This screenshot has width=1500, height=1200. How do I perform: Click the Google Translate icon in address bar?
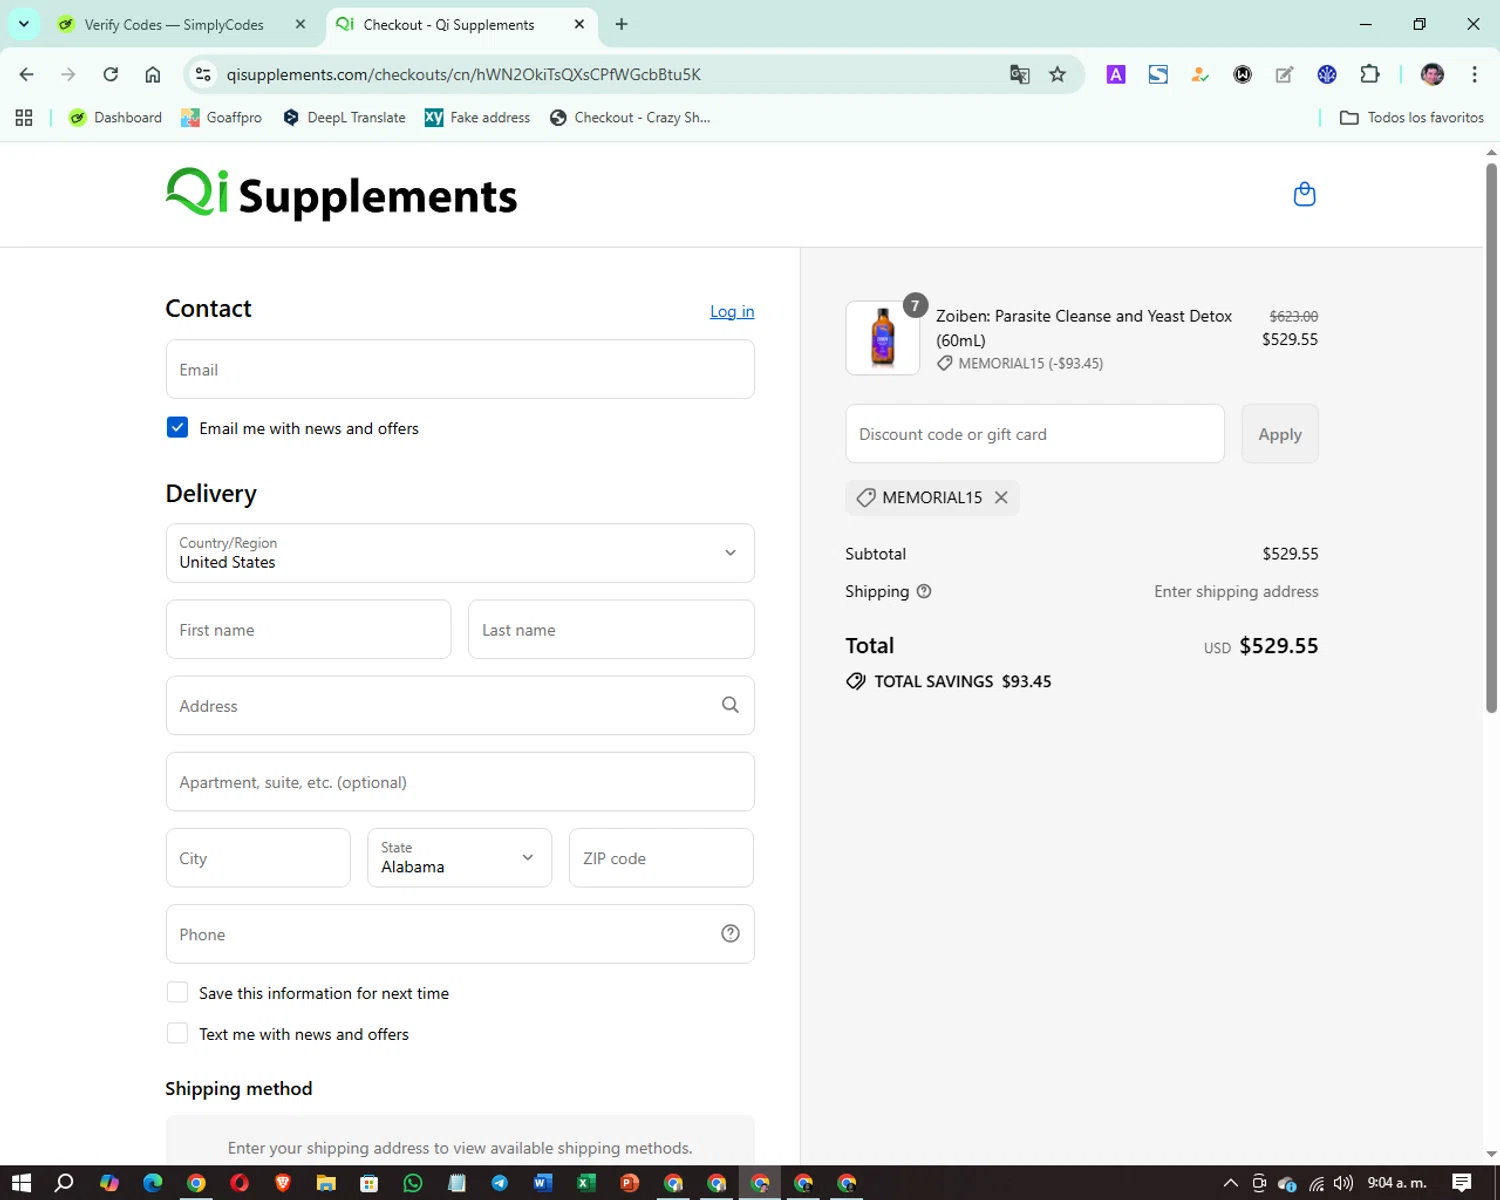click(x=1019, y=74)
